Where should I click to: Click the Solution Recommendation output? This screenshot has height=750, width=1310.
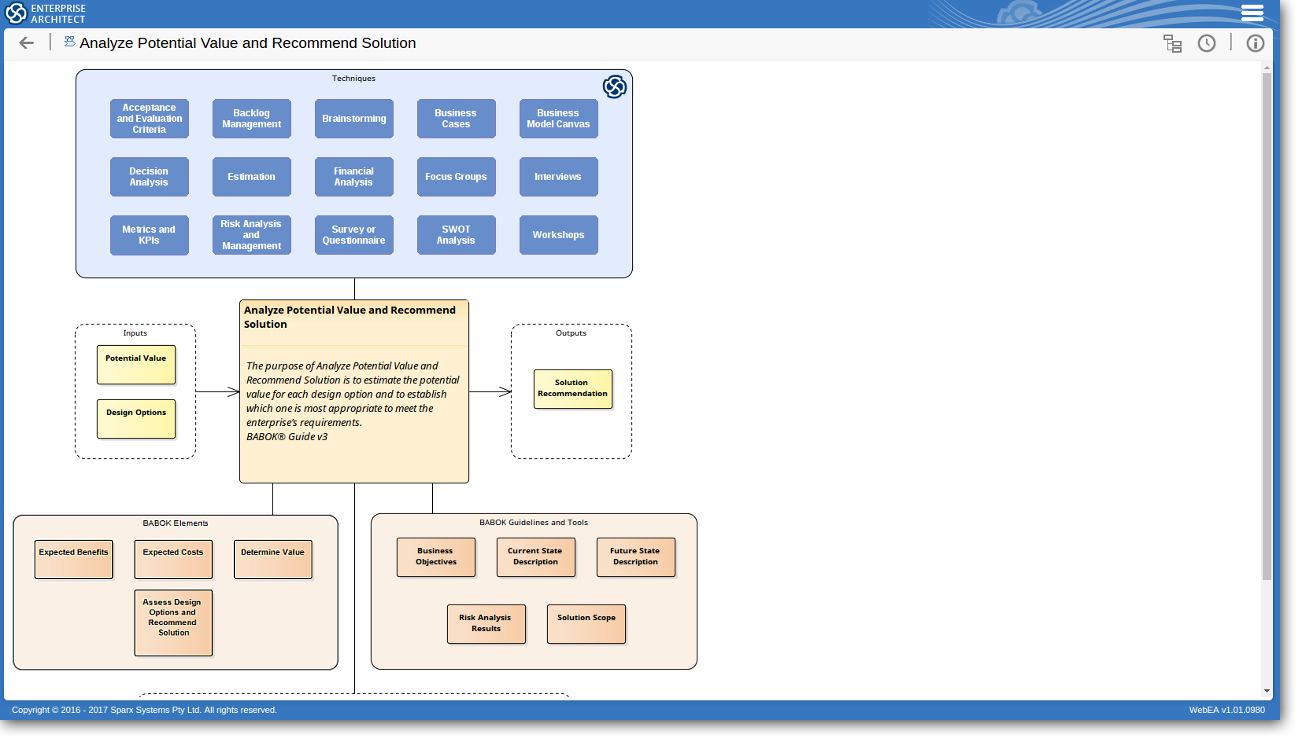coord(572,389)
